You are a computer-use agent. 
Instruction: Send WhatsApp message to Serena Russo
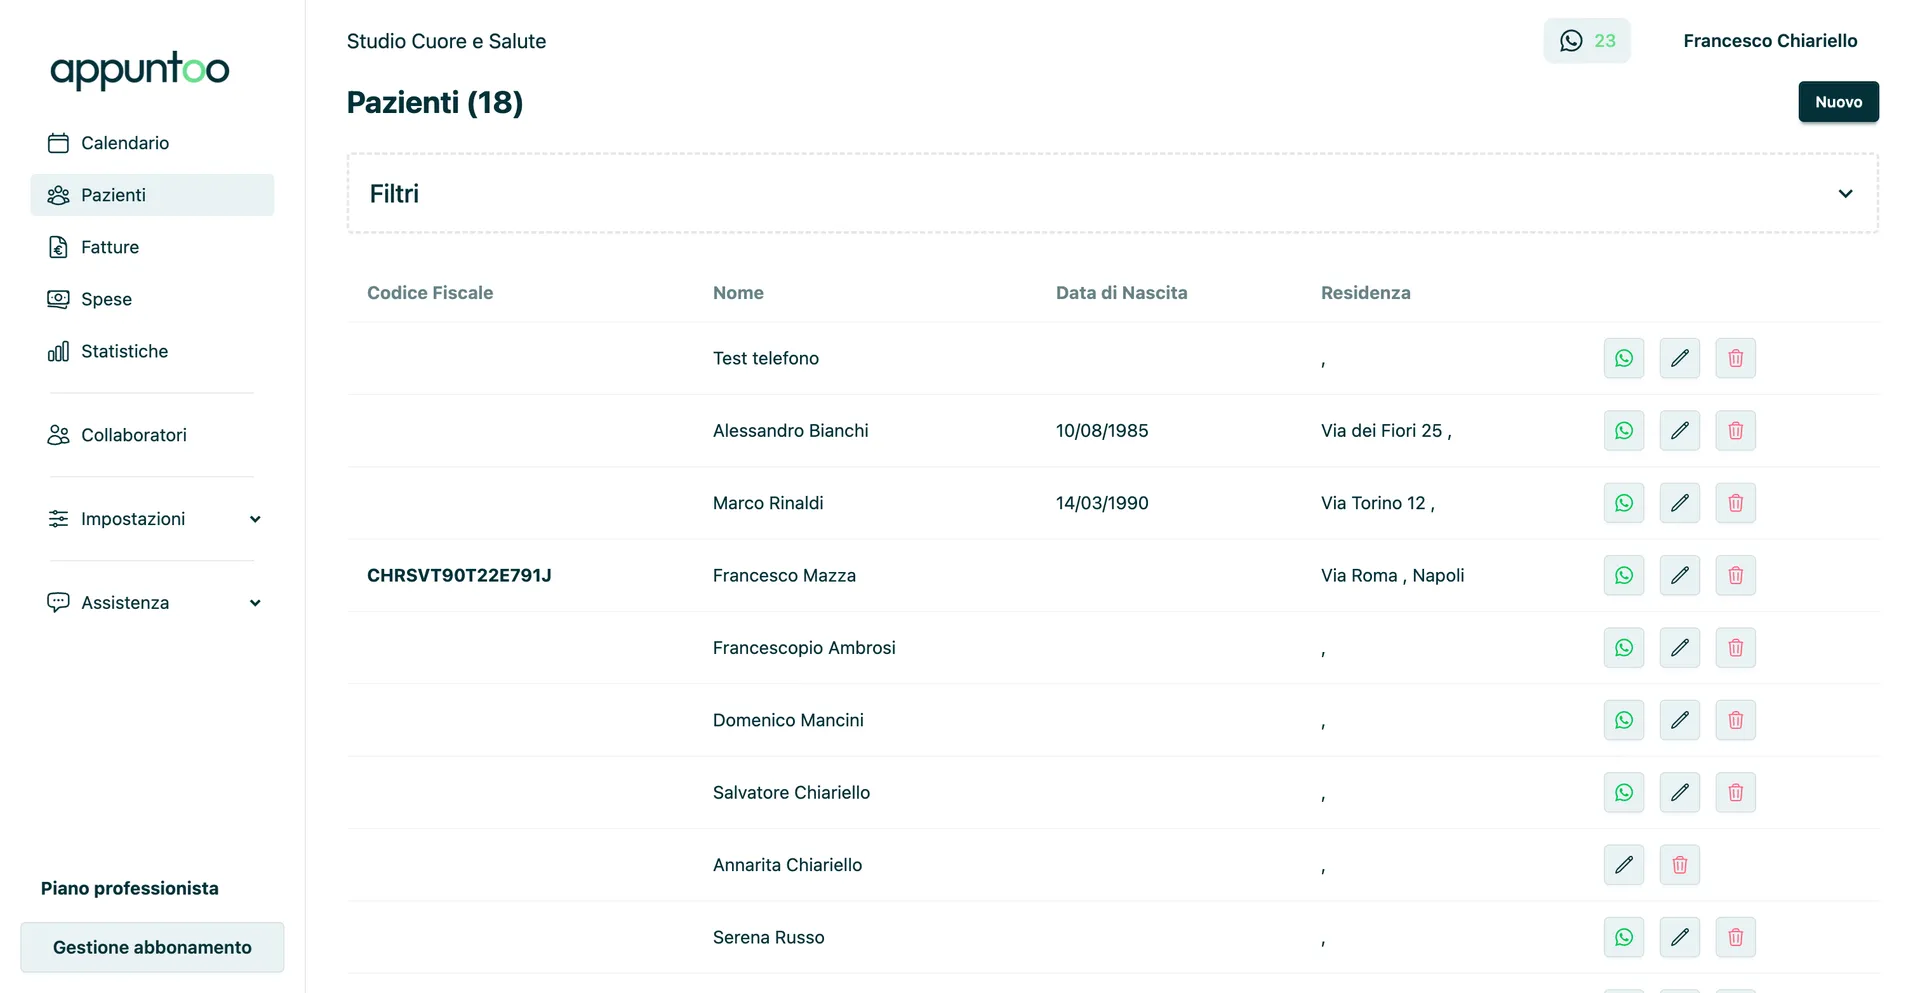[x=1623, y=937]
